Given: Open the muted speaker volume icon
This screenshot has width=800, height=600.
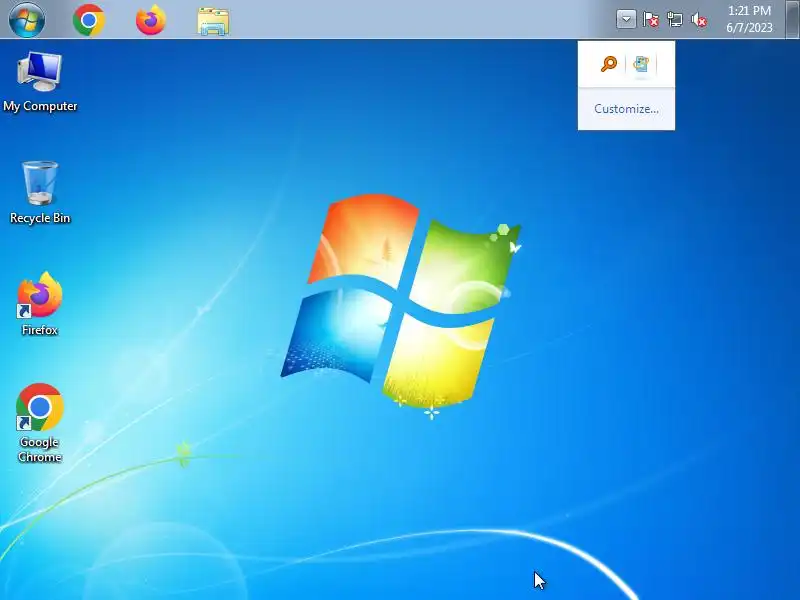Looking at the screenshot, I should click(x=699, y=19).
